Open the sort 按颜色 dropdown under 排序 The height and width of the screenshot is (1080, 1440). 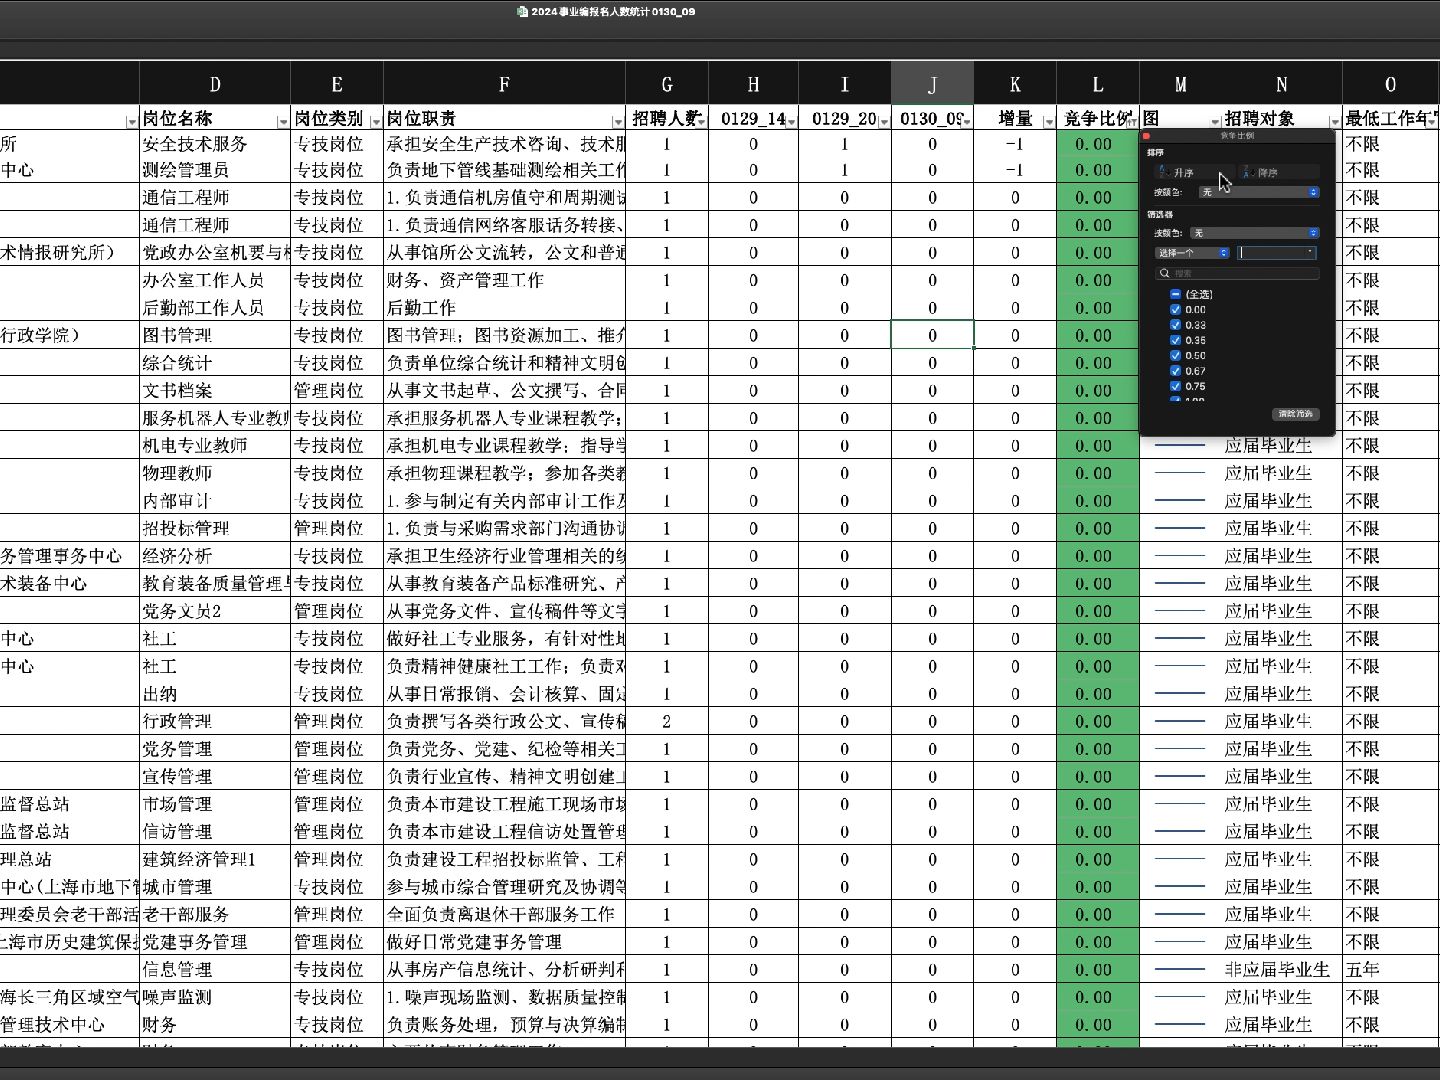pyautogui.click(x=1259, y=192)
